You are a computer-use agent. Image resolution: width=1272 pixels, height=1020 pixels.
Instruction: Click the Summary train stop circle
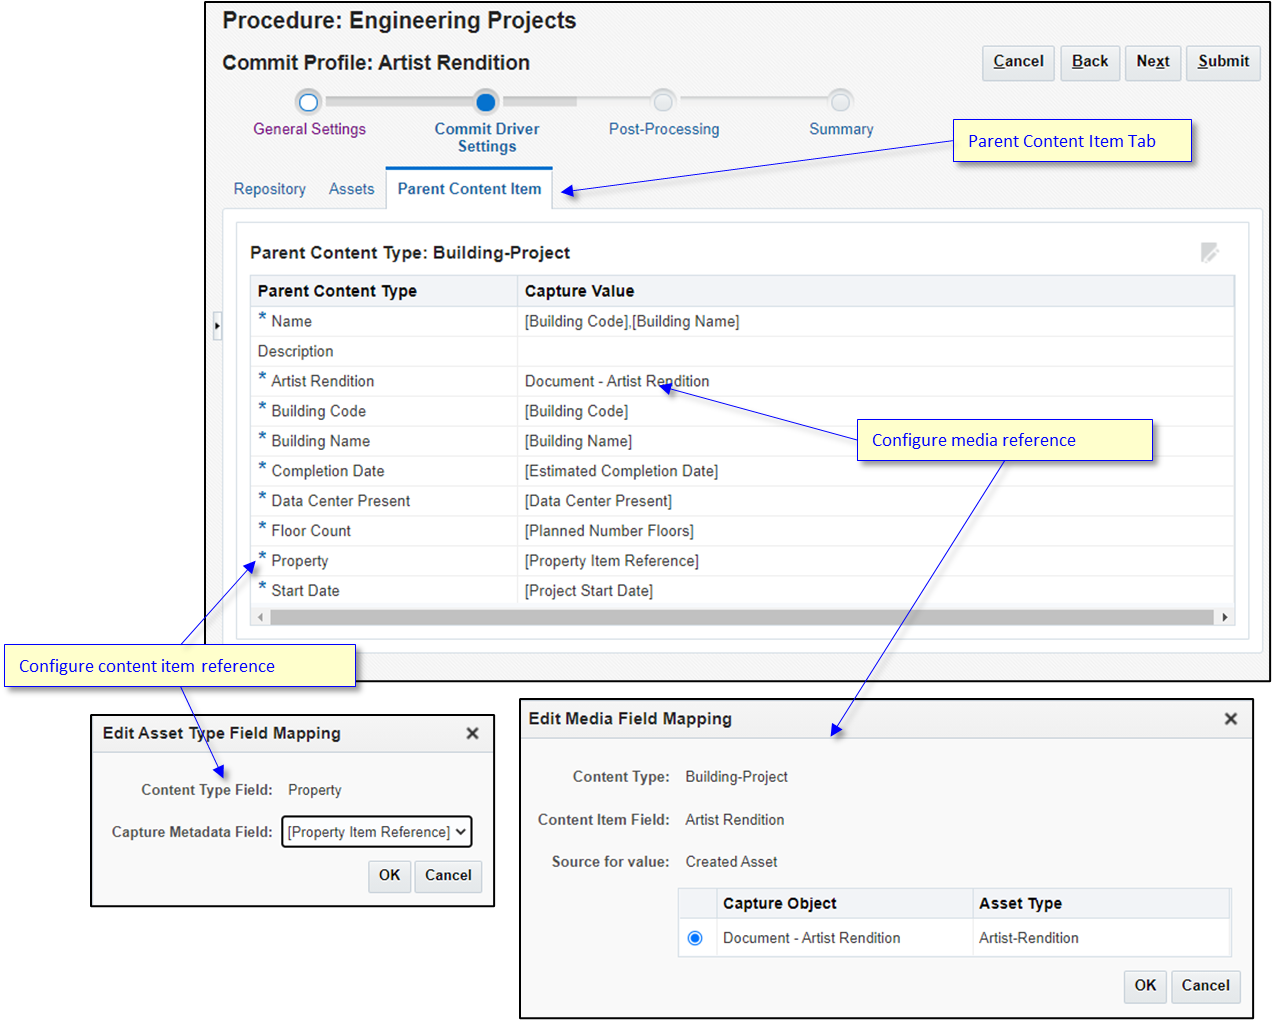pyautogui.click(x=841, y=102)
